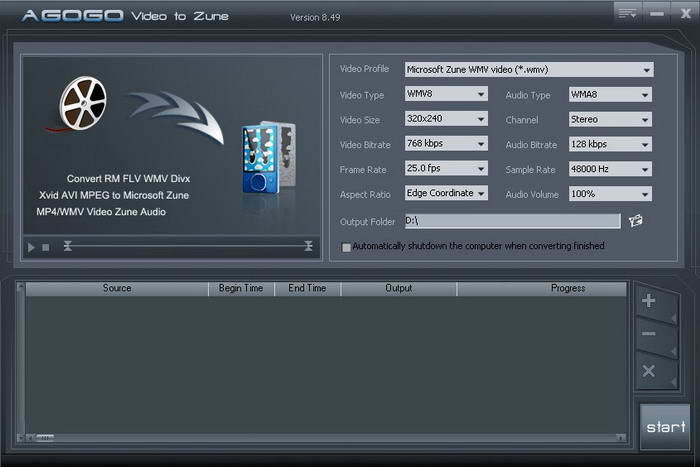Click the End Time column header
The image size is (700, 467).
click(x=307, y=288)
